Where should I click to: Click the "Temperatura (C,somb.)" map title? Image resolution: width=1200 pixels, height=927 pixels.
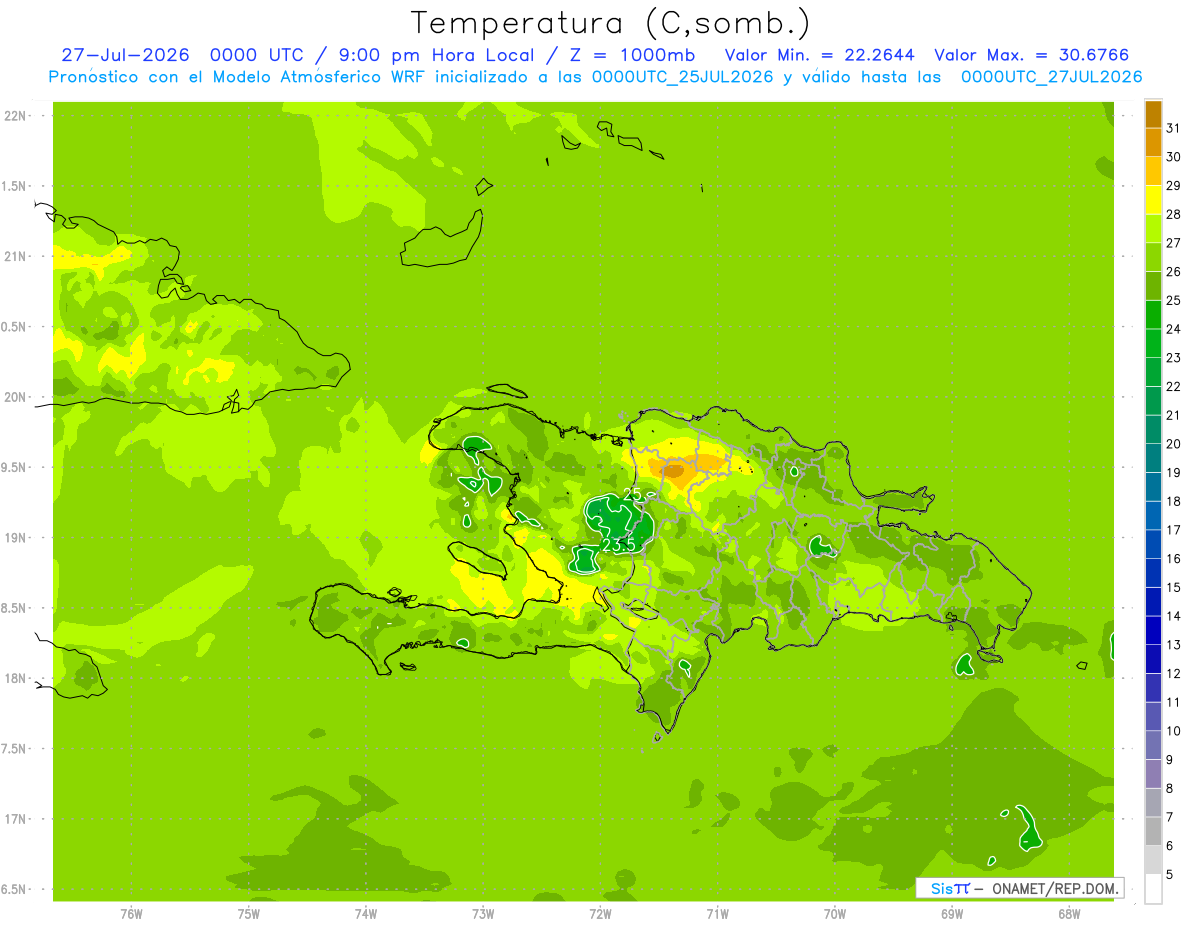[x=610, y=24]
